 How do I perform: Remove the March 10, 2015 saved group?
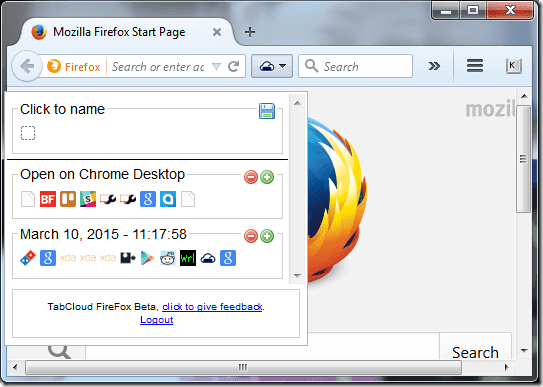[251, 236]
